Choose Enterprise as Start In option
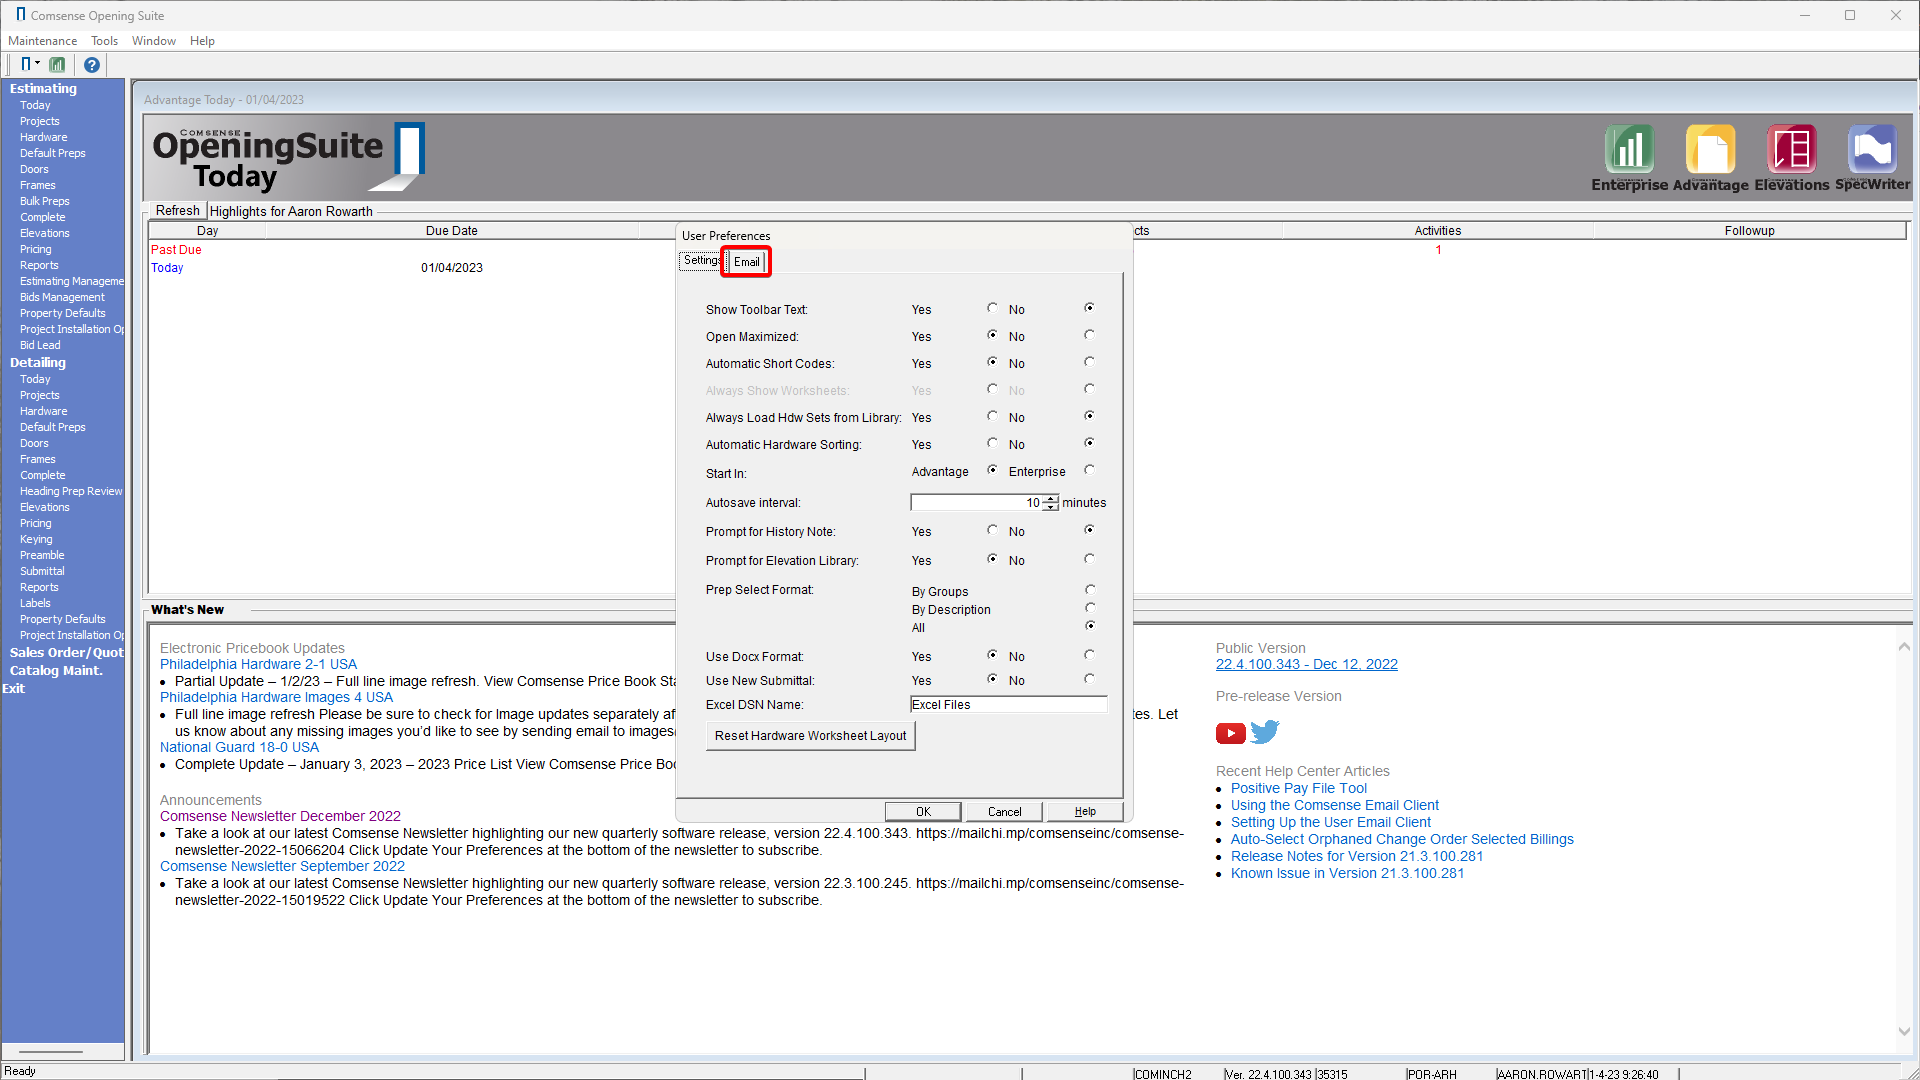This screenshot has height=1080, width=1920. (1089, 470)
